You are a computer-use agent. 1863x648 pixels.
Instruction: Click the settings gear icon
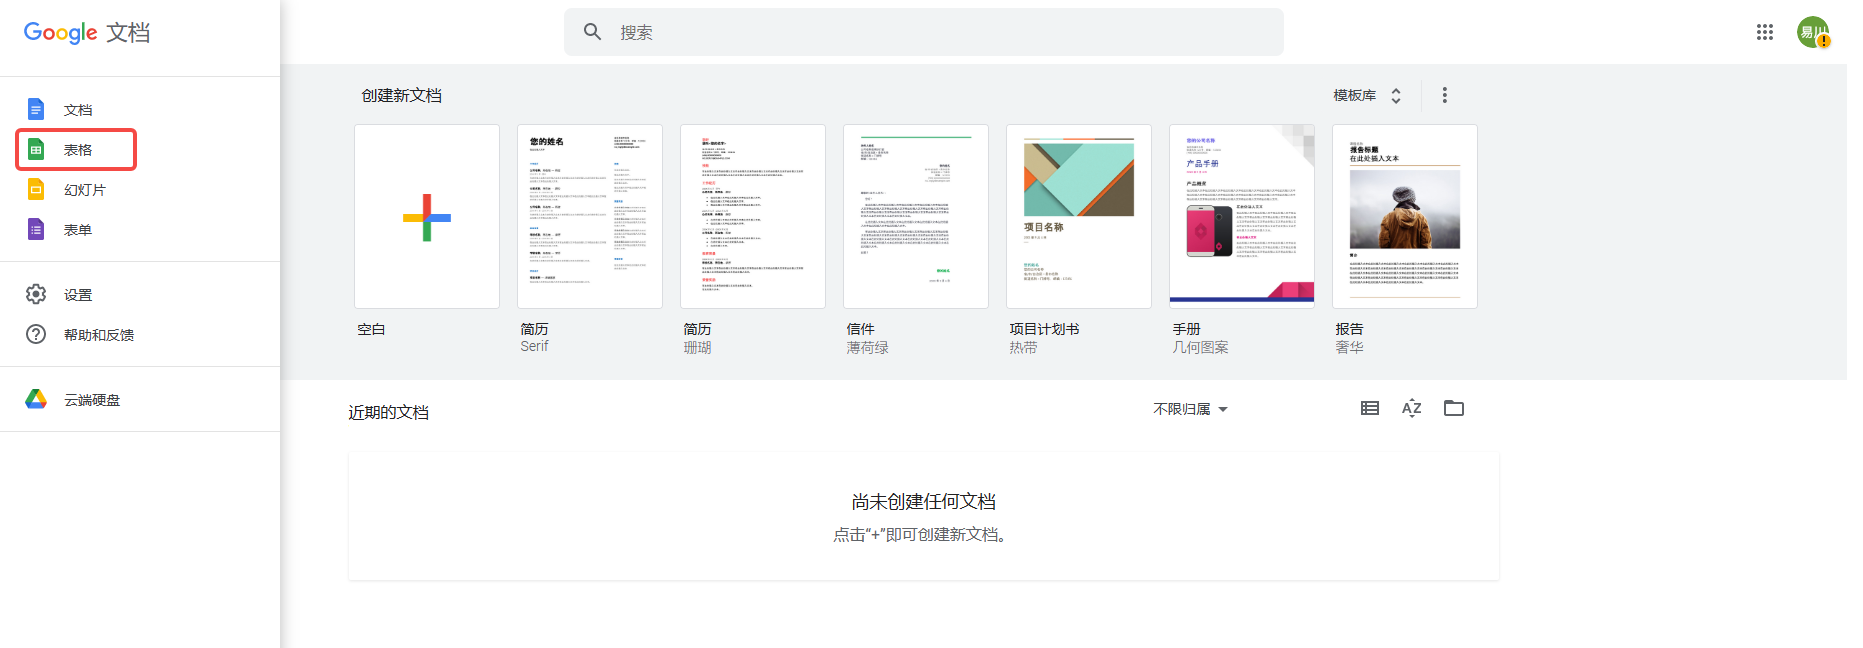36,294
